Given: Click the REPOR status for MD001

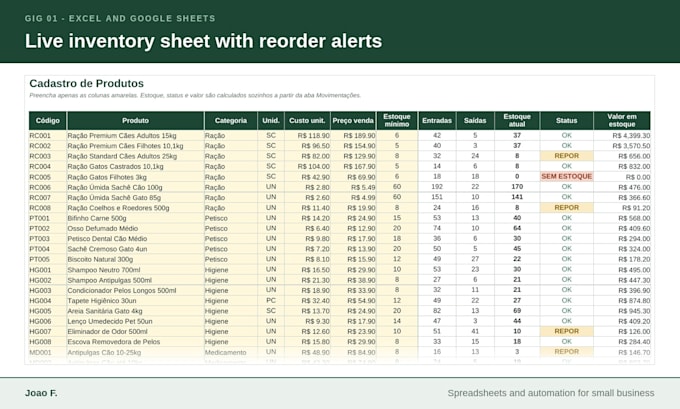Looking at the screenshot, I should 566,352.
